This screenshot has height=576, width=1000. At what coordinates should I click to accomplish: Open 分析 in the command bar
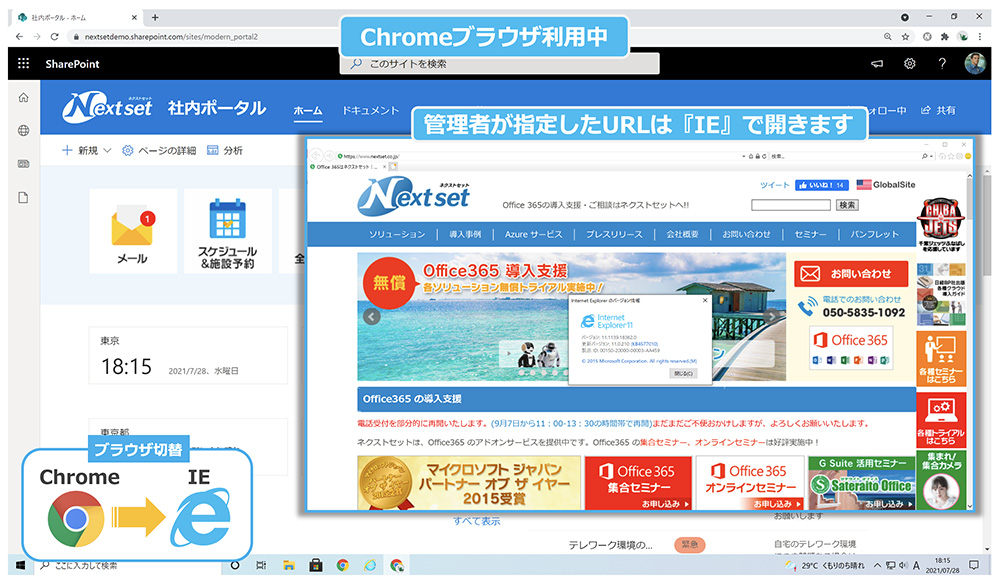pos(224,151)
